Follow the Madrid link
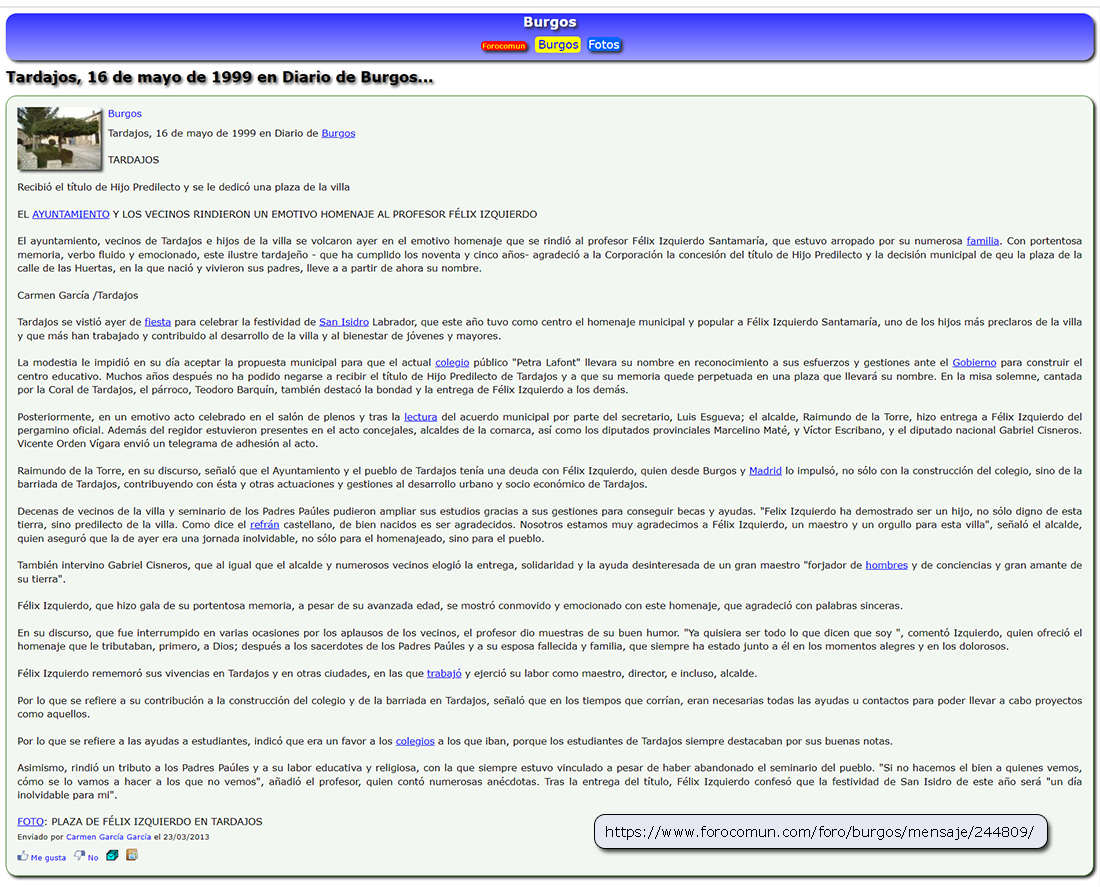 765,471
